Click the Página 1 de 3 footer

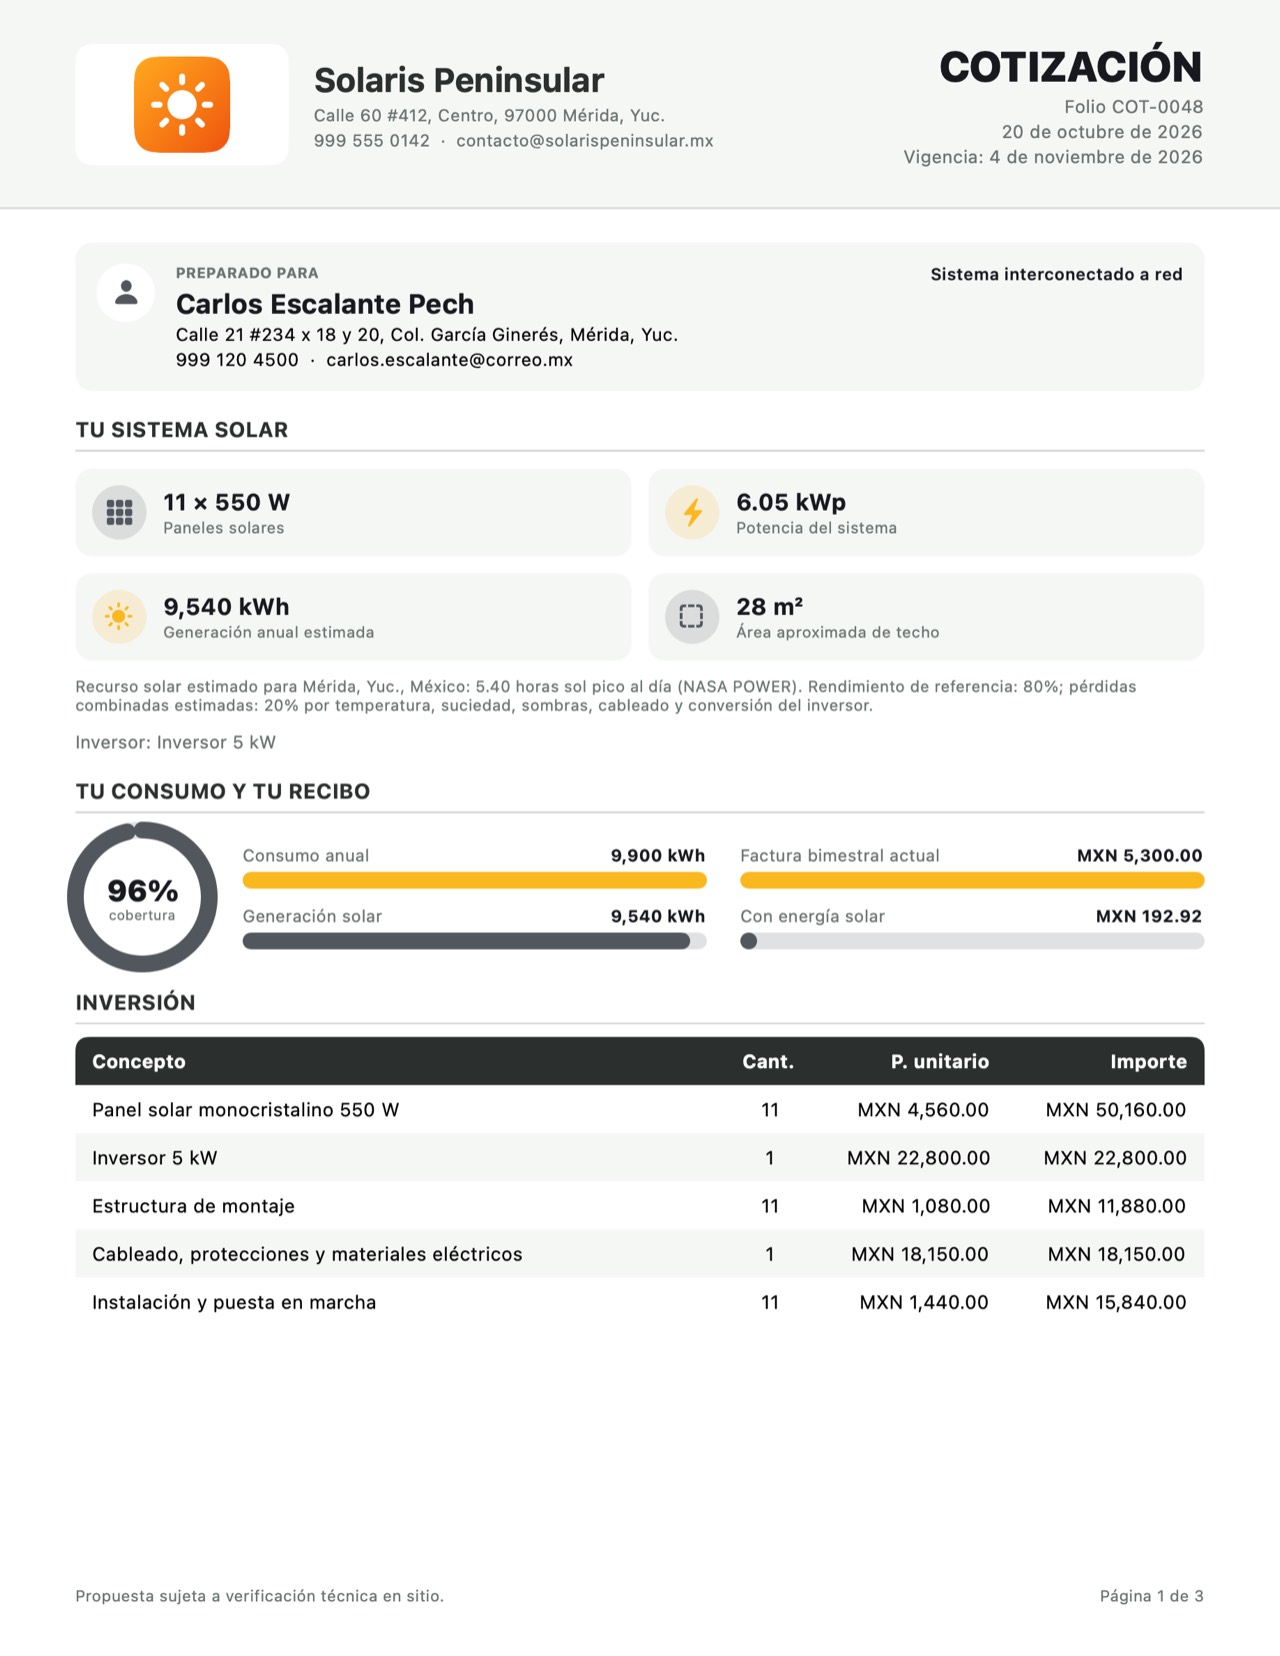[x=1152, y=1596]
